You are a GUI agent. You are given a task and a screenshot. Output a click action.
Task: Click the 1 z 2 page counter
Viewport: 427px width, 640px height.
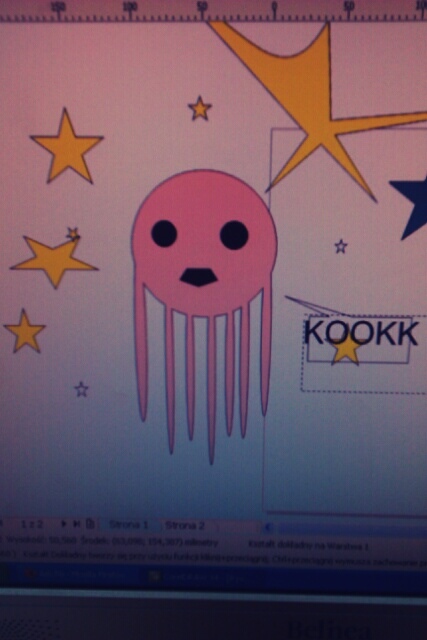(31, 524)
